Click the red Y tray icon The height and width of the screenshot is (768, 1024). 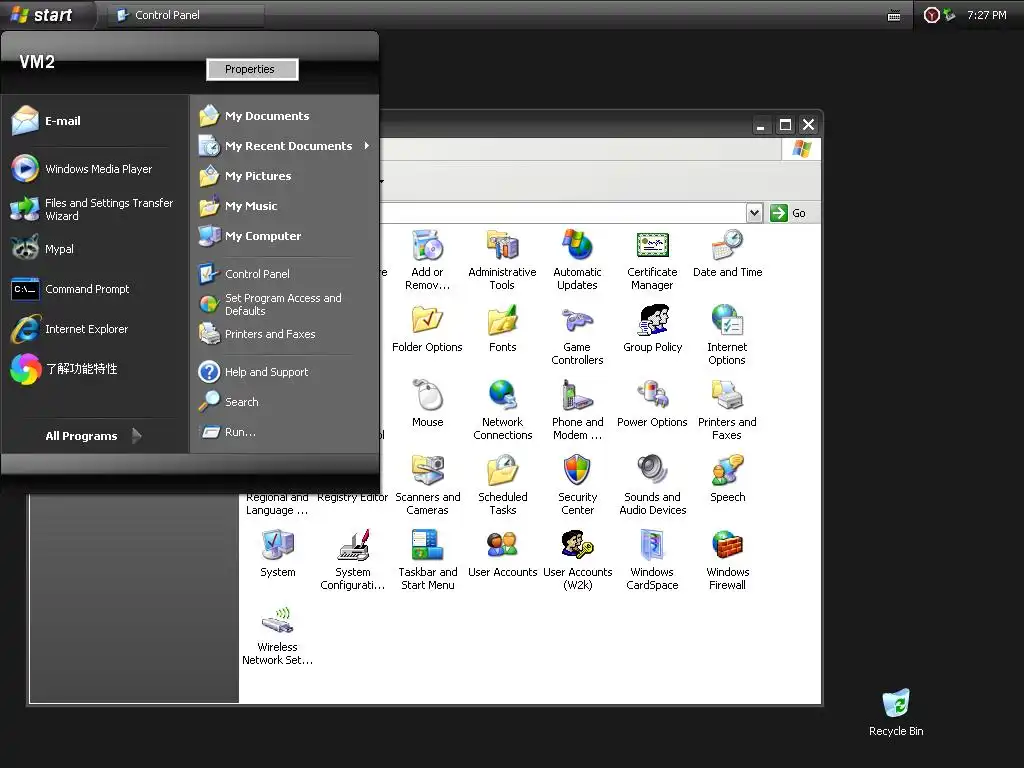(931, 15)
